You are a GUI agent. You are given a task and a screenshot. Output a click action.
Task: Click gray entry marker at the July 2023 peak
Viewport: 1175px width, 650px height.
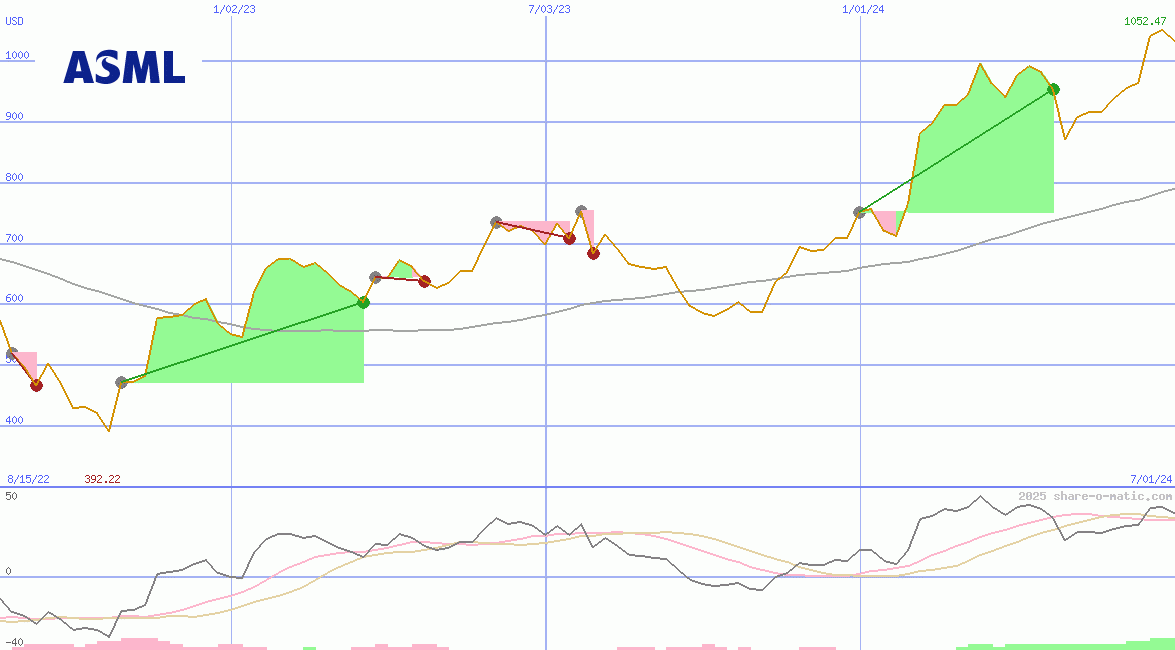(x=581, y=211)
